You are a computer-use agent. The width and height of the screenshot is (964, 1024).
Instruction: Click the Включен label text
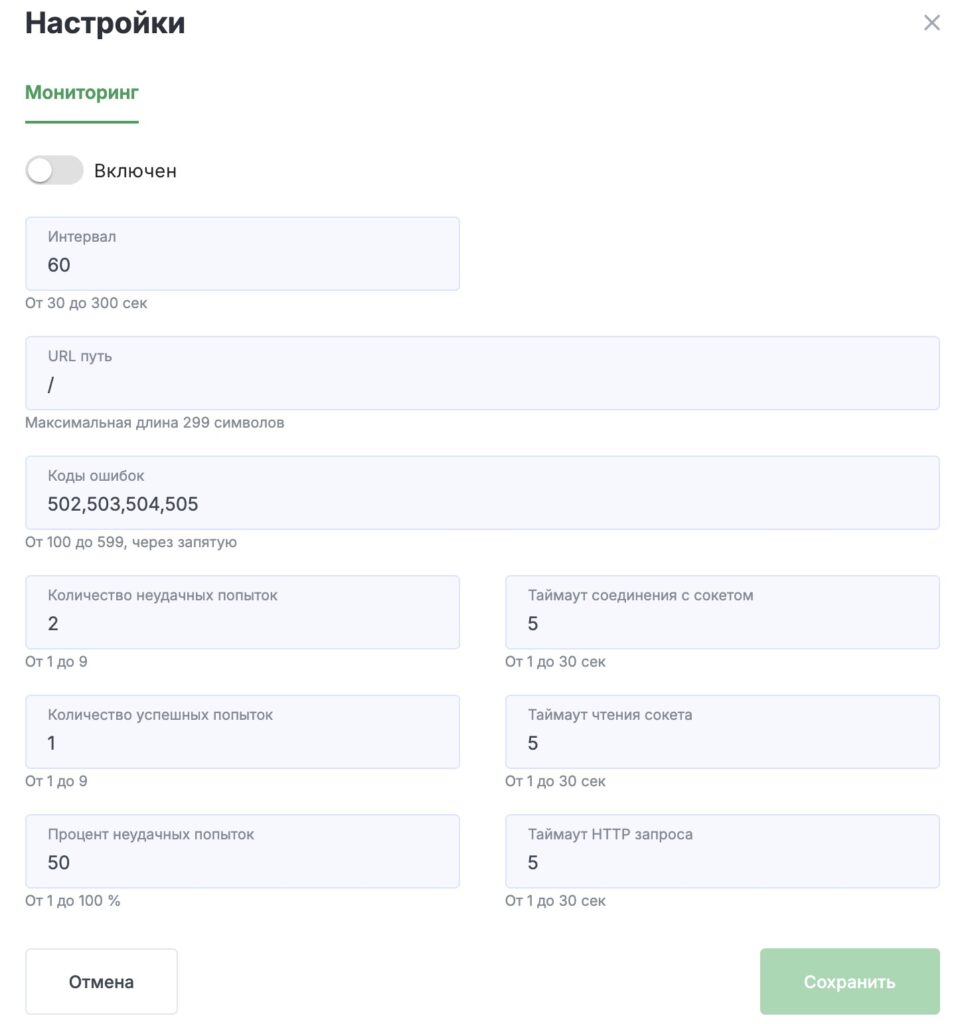135,171
